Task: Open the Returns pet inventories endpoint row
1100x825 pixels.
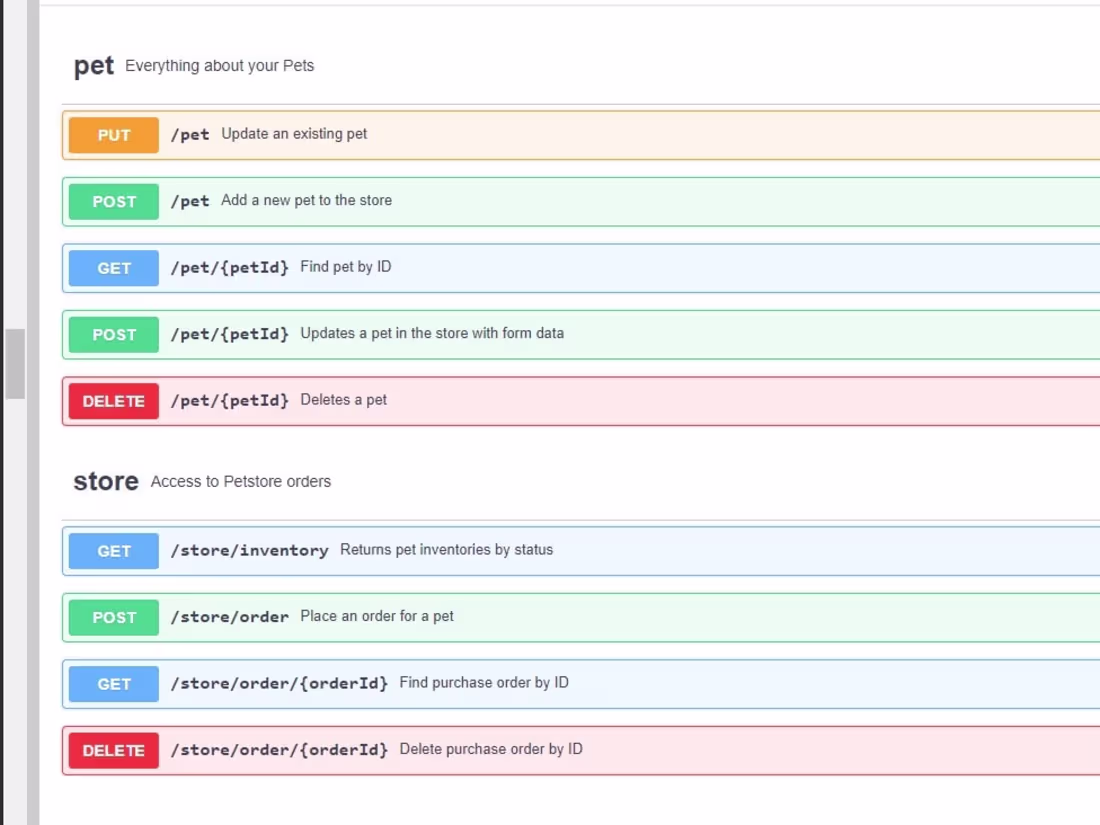Action: 500,551
